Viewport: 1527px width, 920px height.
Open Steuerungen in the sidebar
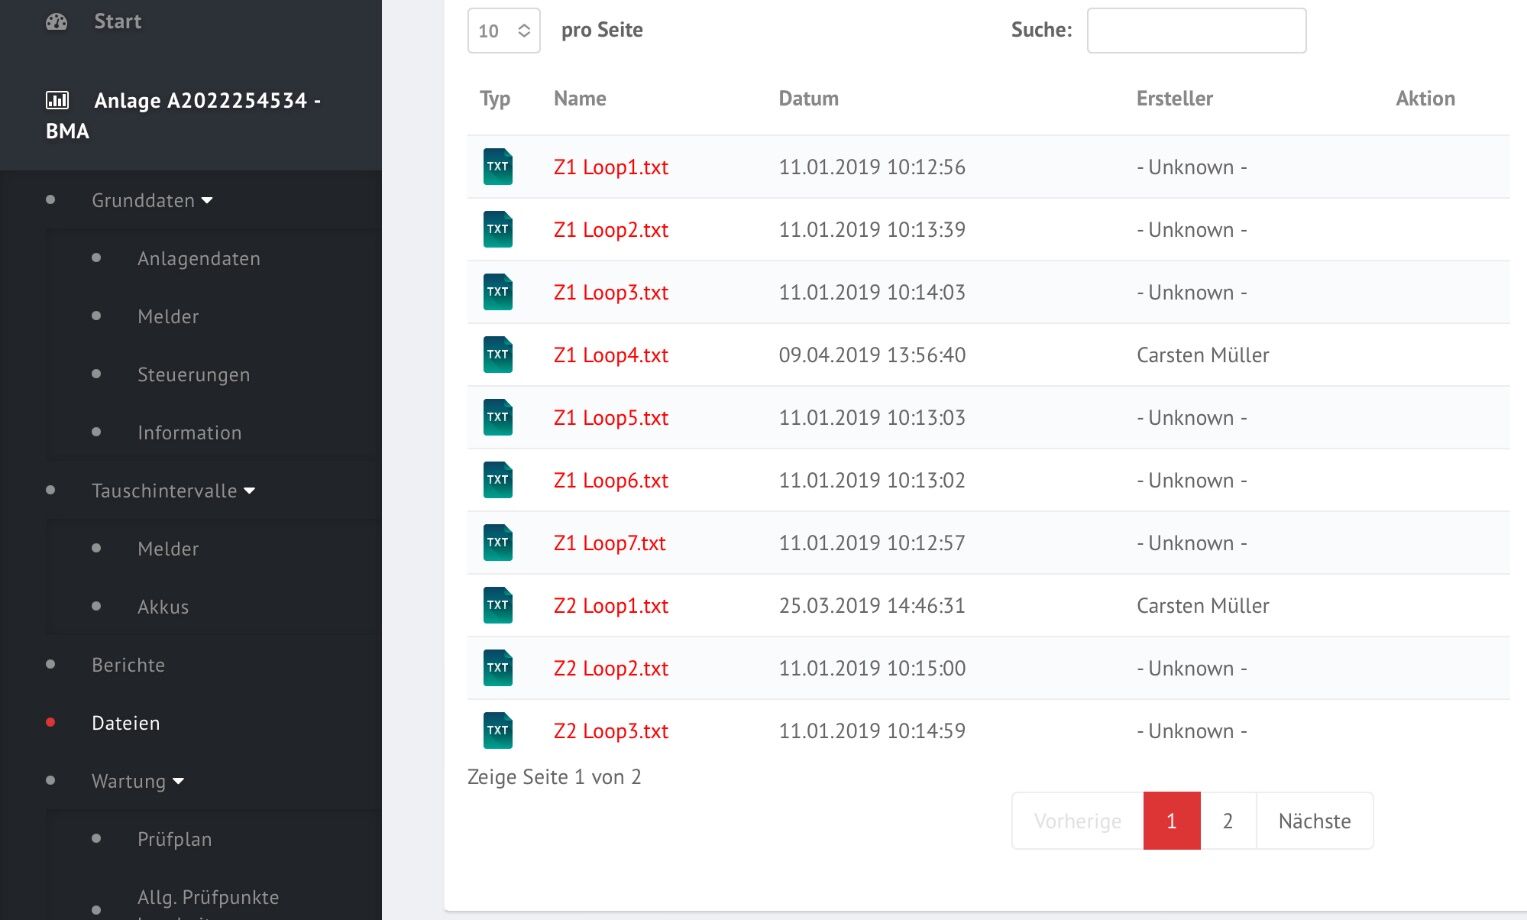pos(194,375)
